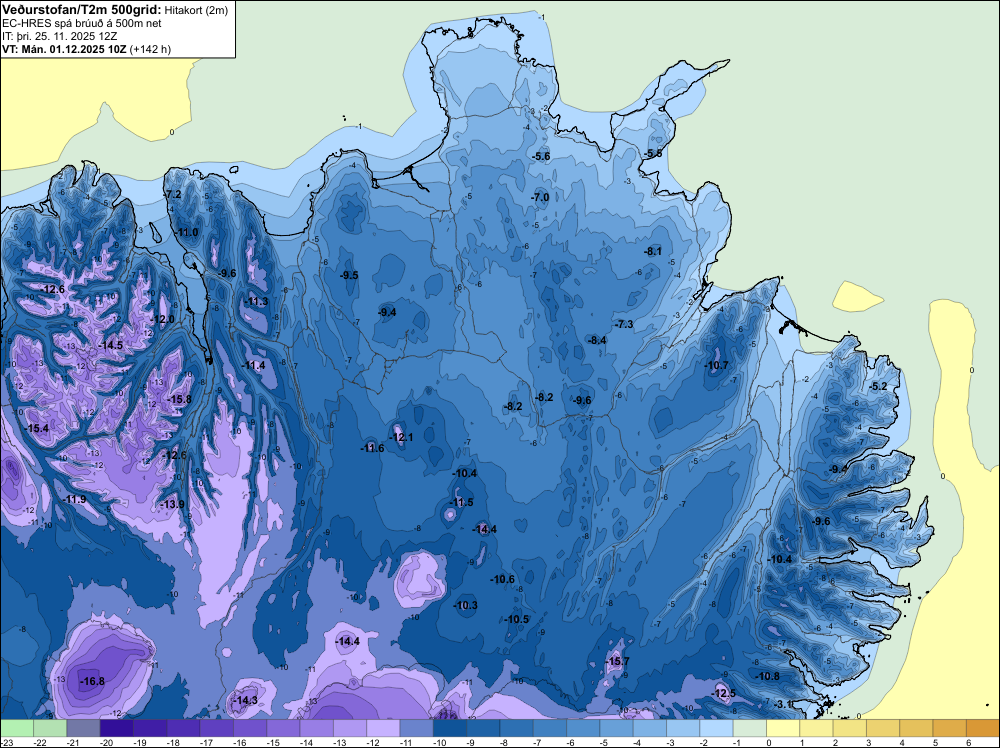Click the -10.5 temperature value
This screenshot has width=1000, height=748.
(x=517, y=619)
